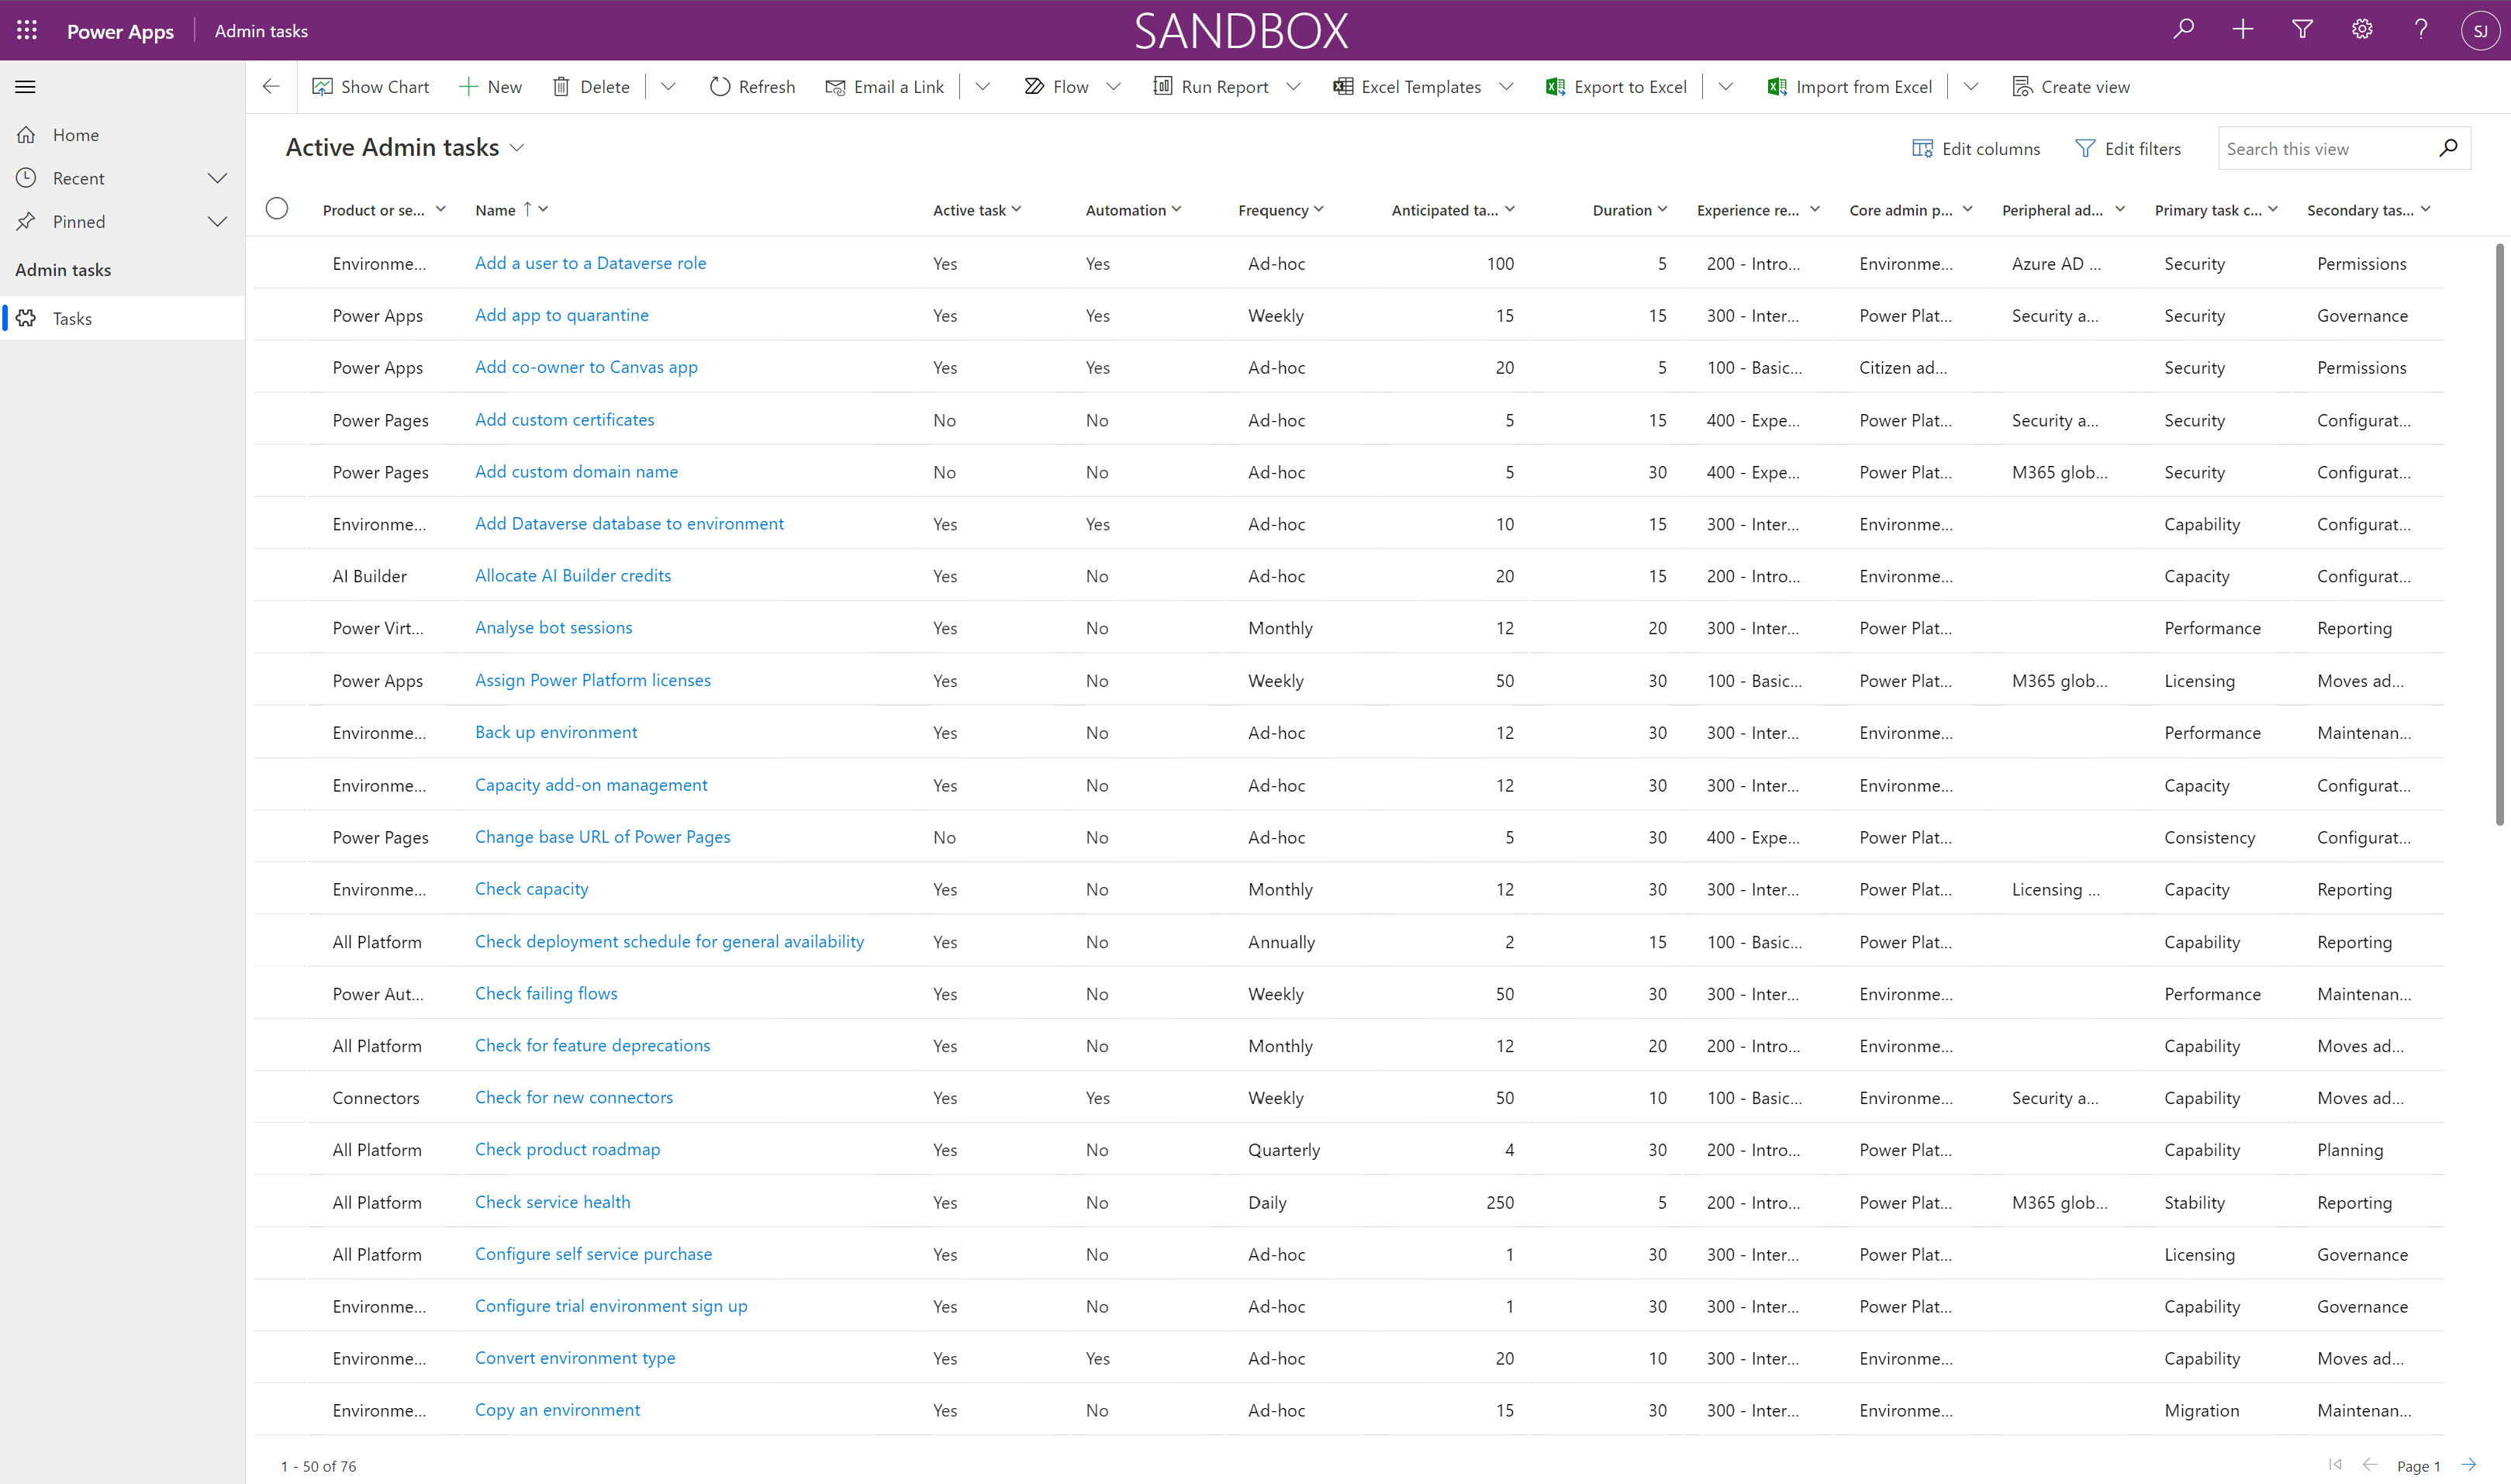Toggle the Active task for Check service health

click(x=944, y=1201)
